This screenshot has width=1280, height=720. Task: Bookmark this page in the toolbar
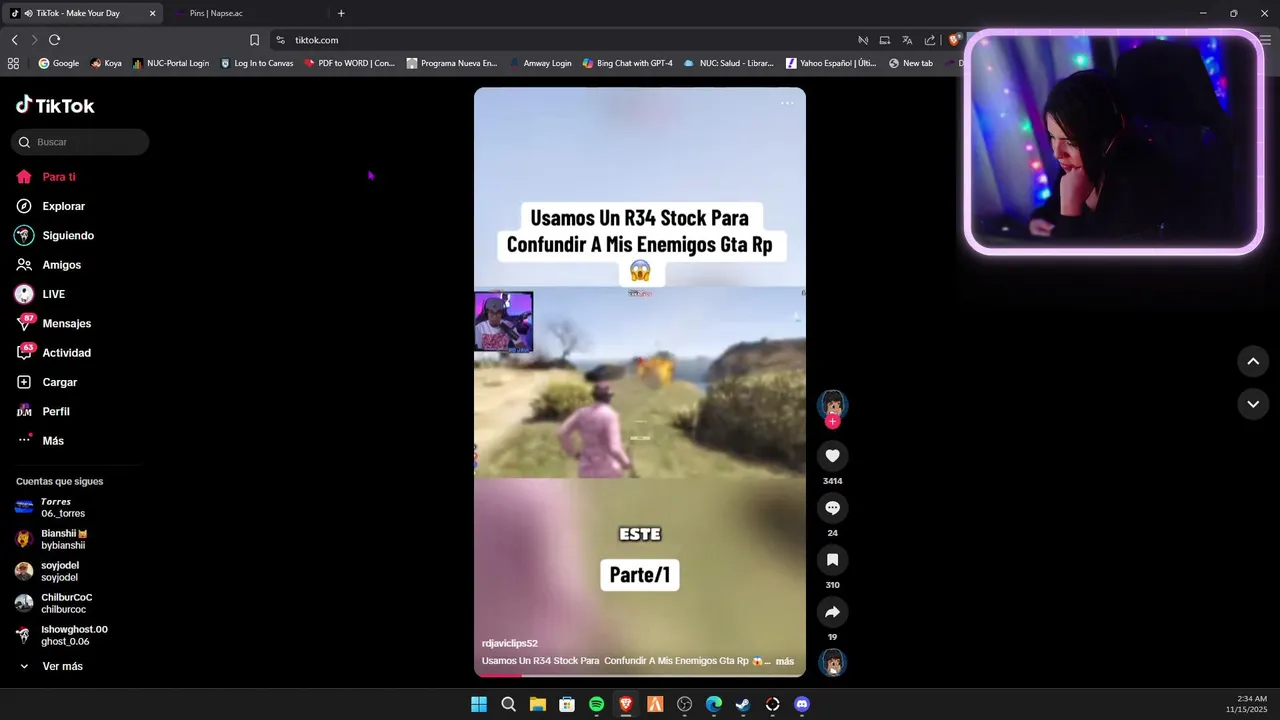tap(254, 40)
